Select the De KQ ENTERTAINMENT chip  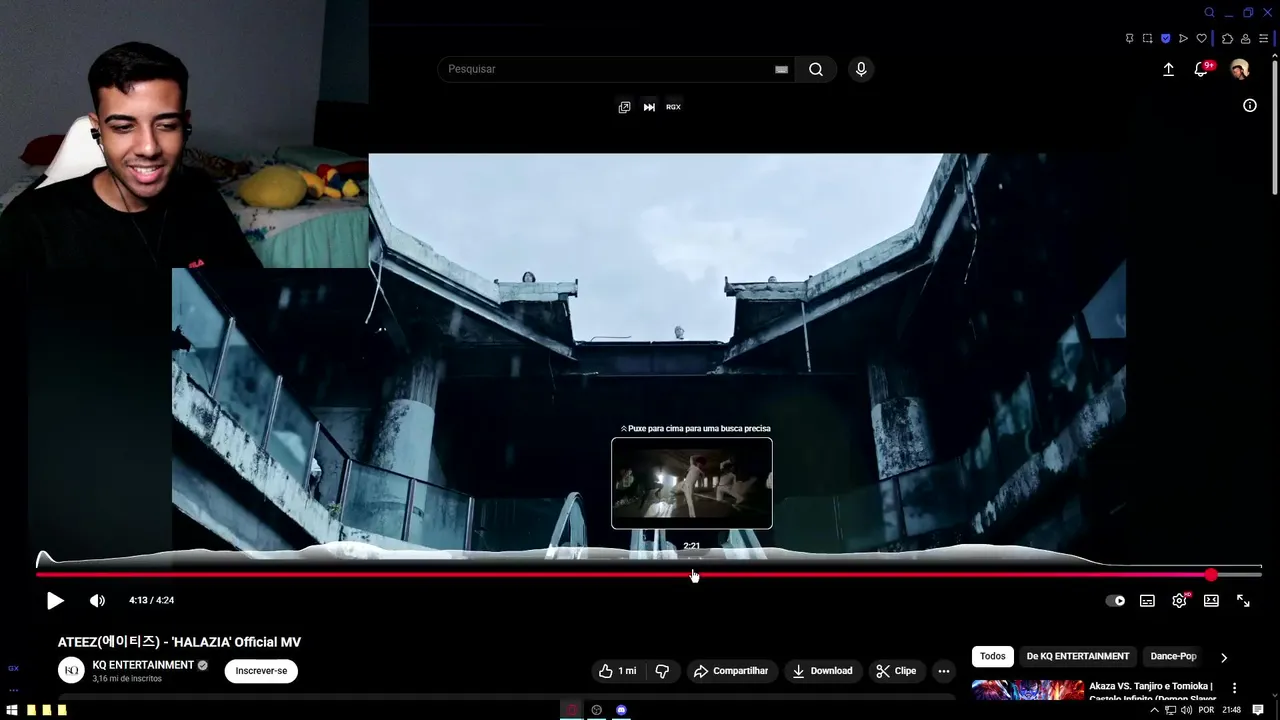pyautogui.click(x=1078, y=656)
